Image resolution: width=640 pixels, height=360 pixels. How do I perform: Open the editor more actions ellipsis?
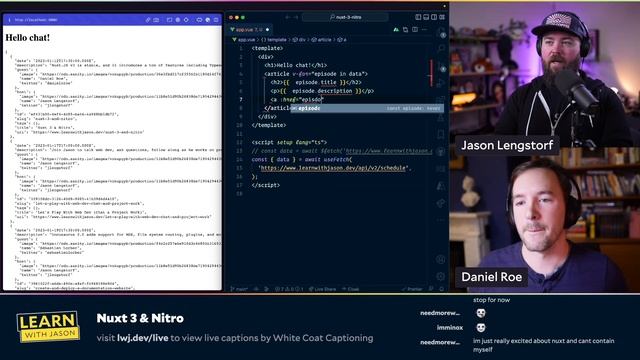pyautogui.click(x=424, y=30)
